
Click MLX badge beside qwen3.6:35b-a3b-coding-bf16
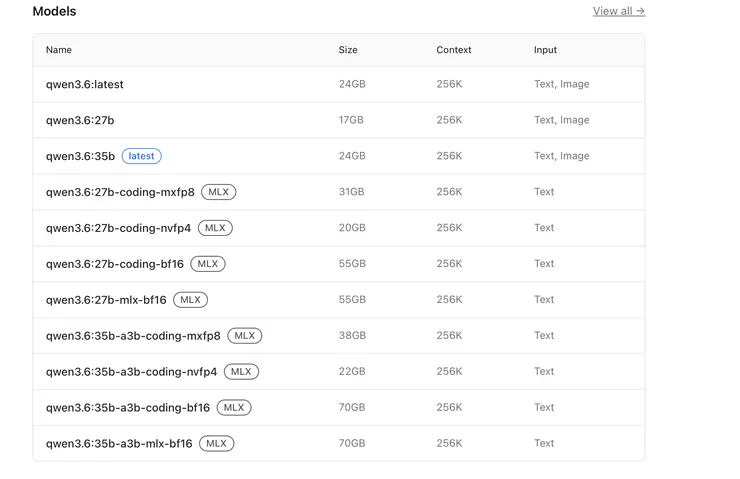pyautogui.click(x=234, y=407)
